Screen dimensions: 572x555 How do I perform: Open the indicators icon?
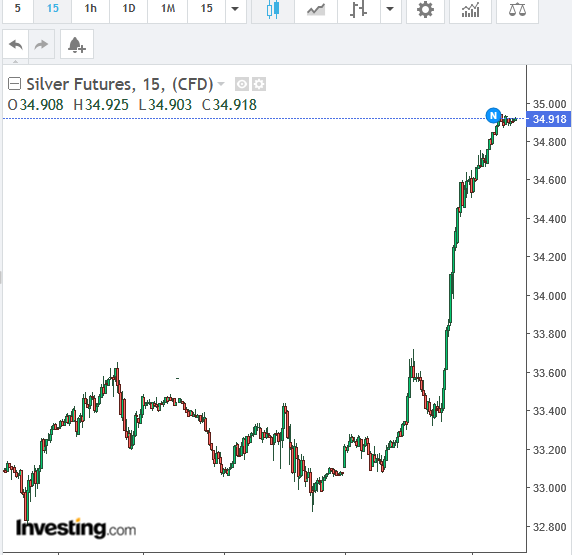point(470,9)
